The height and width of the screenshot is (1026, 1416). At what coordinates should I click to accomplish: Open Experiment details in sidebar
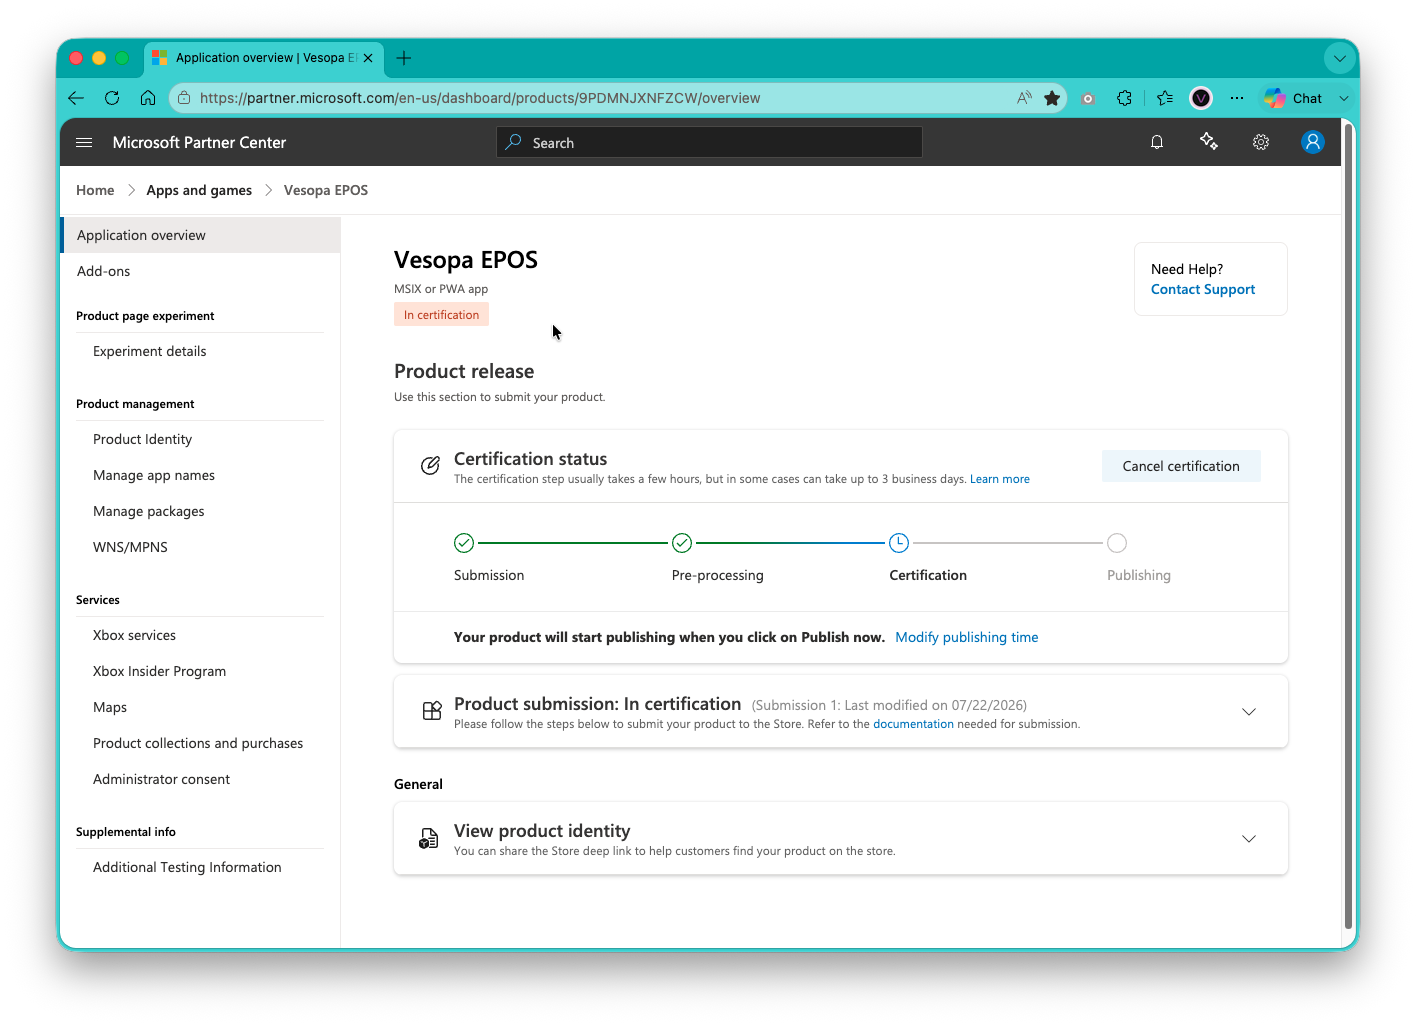pyautogui.click(x=150, y=351)
